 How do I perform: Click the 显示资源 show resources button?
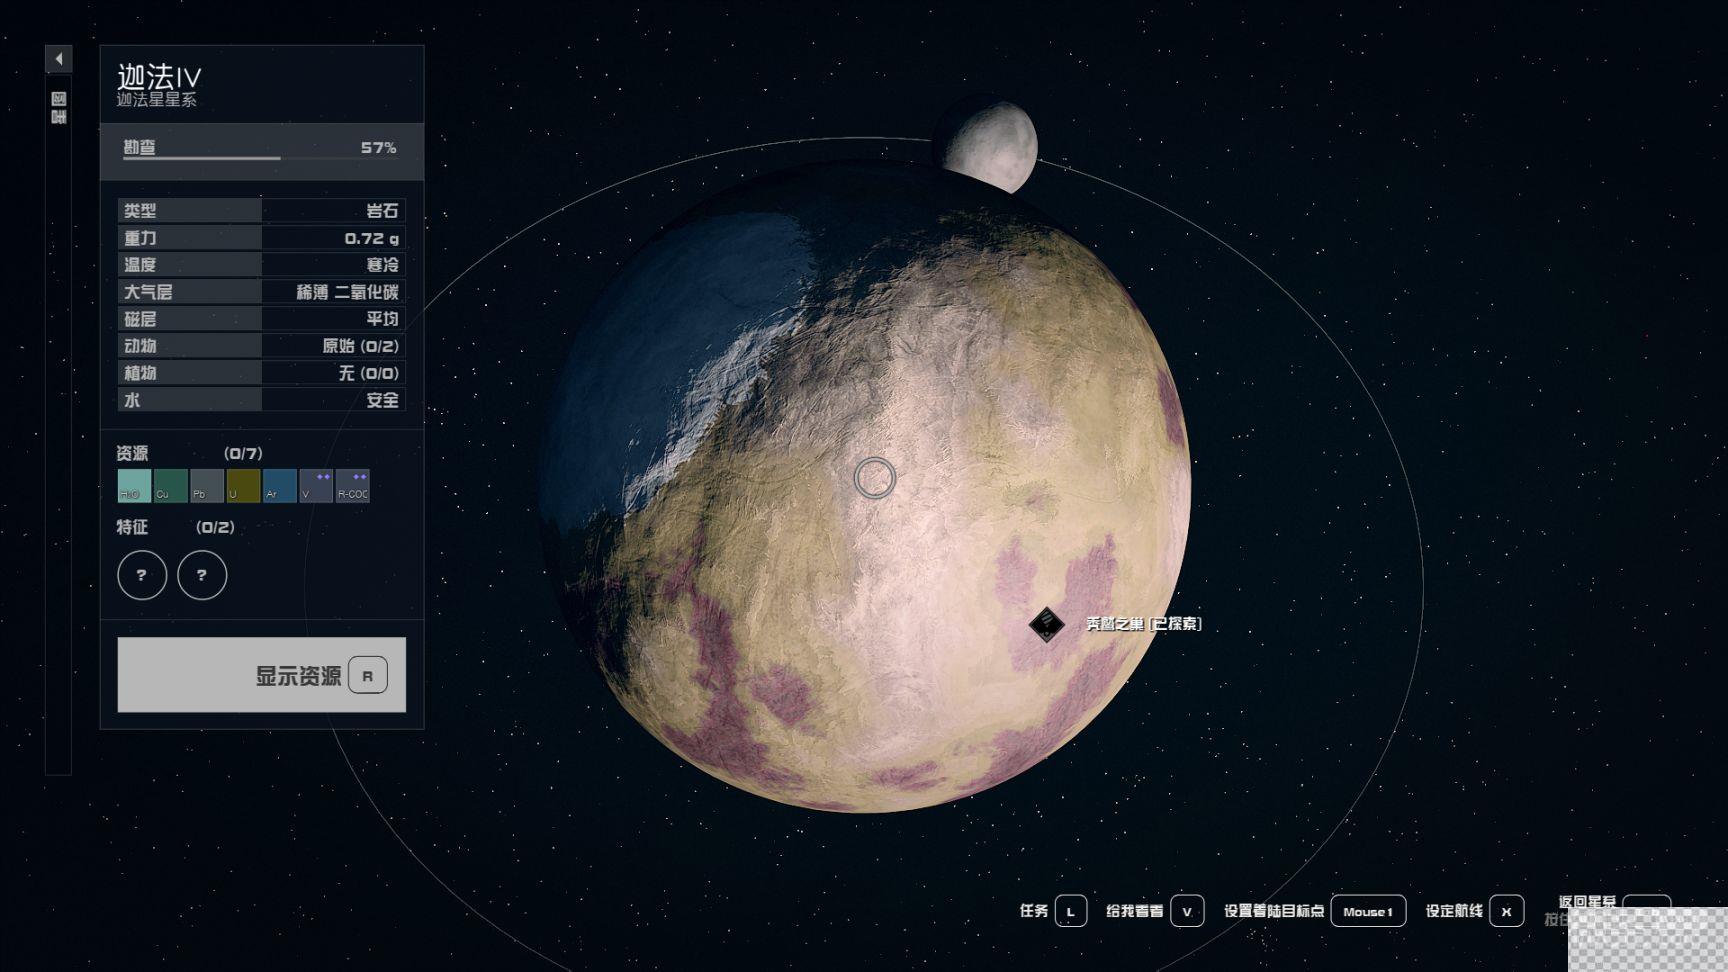click(x=262, y=675)
